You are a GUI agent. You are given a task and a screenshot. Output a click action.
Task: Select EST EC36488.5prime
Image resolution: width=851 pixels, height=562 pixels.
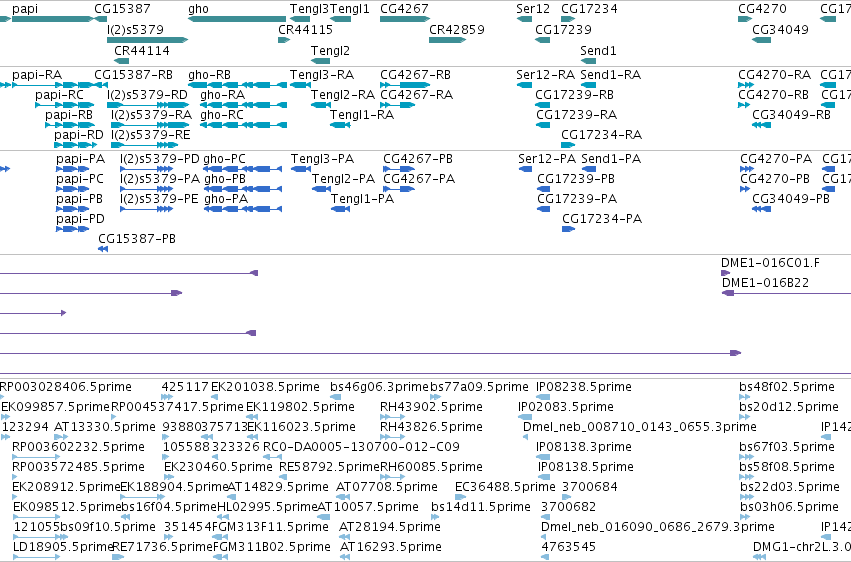tap(505, 487)
